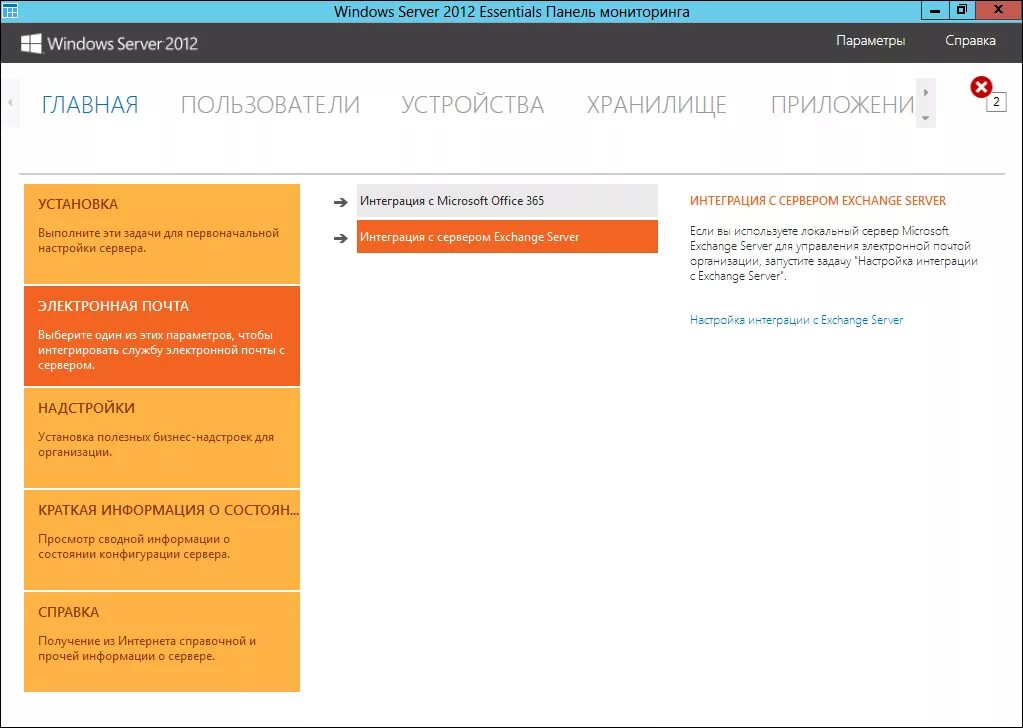The height and width of the screenshot is (728, 1023).
Task: Click the arrow icon beside Exchange Server integration
Action: pyautogui.click(x=341, y=238)
